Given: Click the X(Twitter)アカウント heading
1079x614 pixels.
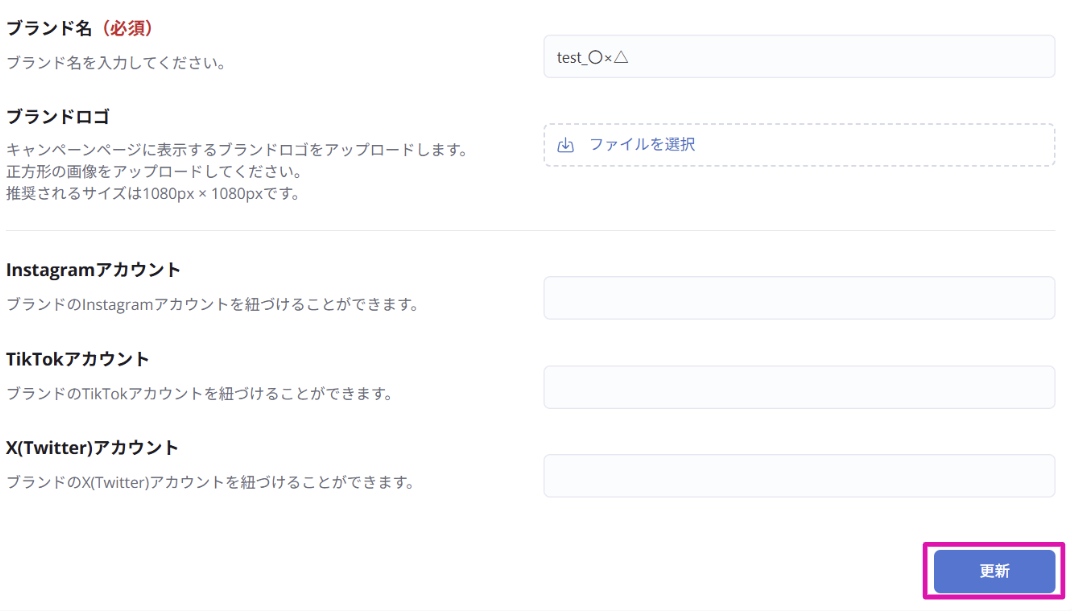Looking at the screenshot, I should (x=92, y=448).
